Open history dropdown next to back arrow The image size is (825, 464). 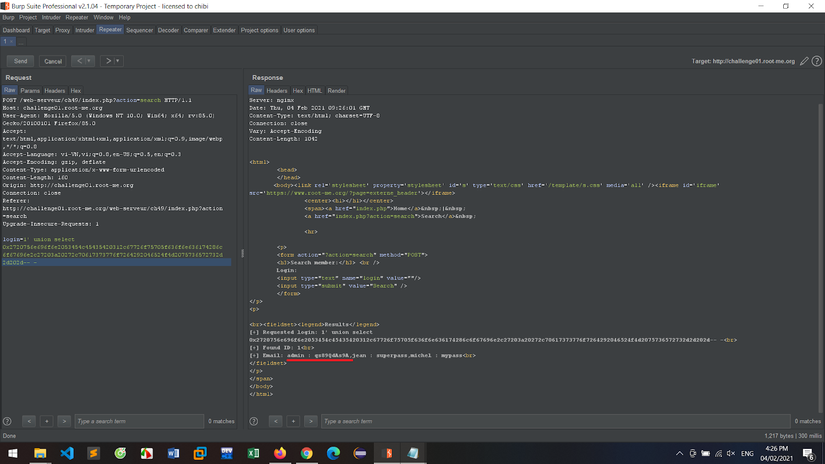(x=91, y=61)
